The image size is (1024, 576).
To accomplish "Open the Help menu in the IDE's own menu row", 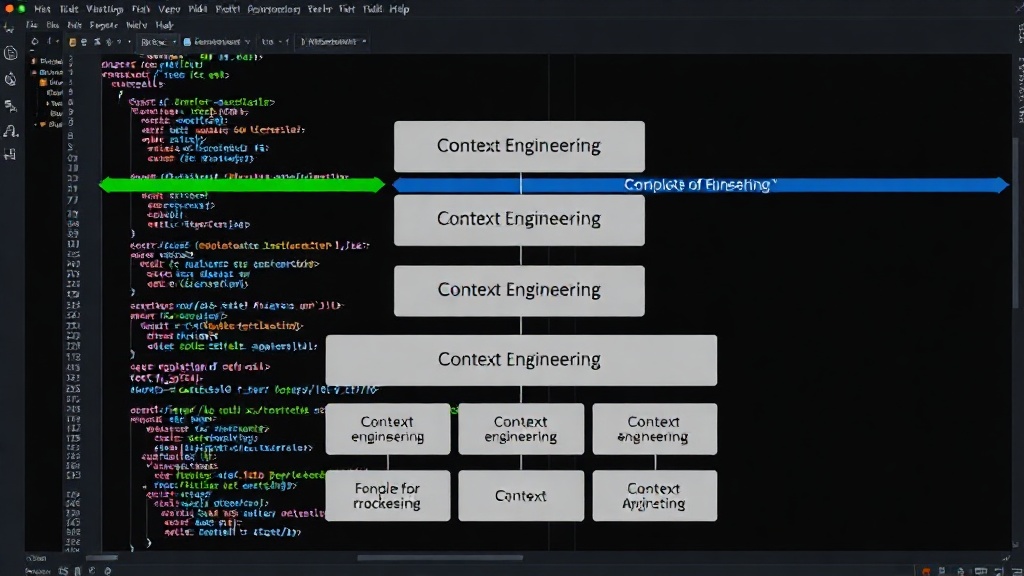I will [165, 25].
